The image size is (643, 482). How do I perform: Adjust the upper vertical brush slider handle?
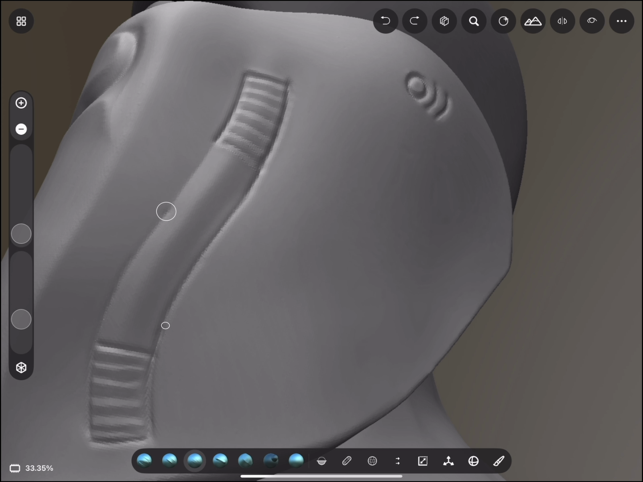[21, 234]
